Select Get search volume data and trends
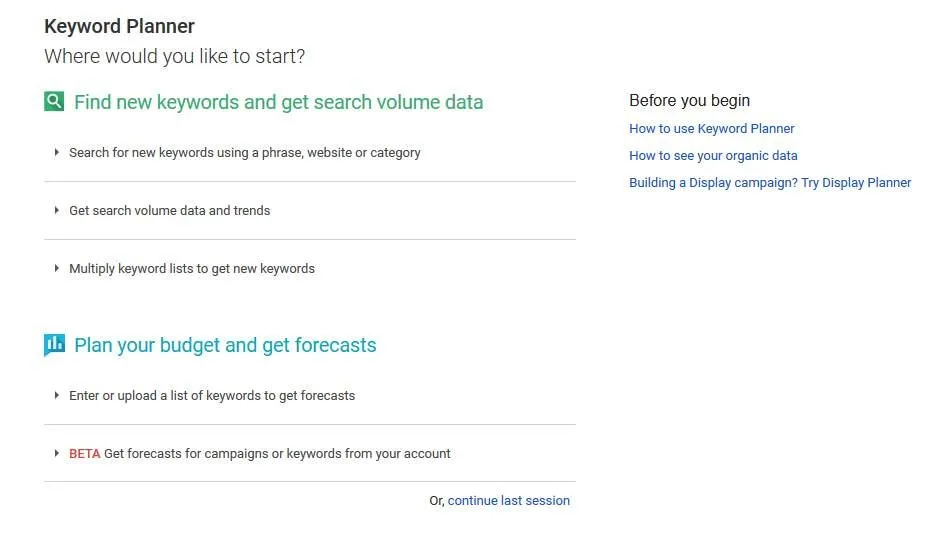Screen dimensions: 934x543 [170, 210]
